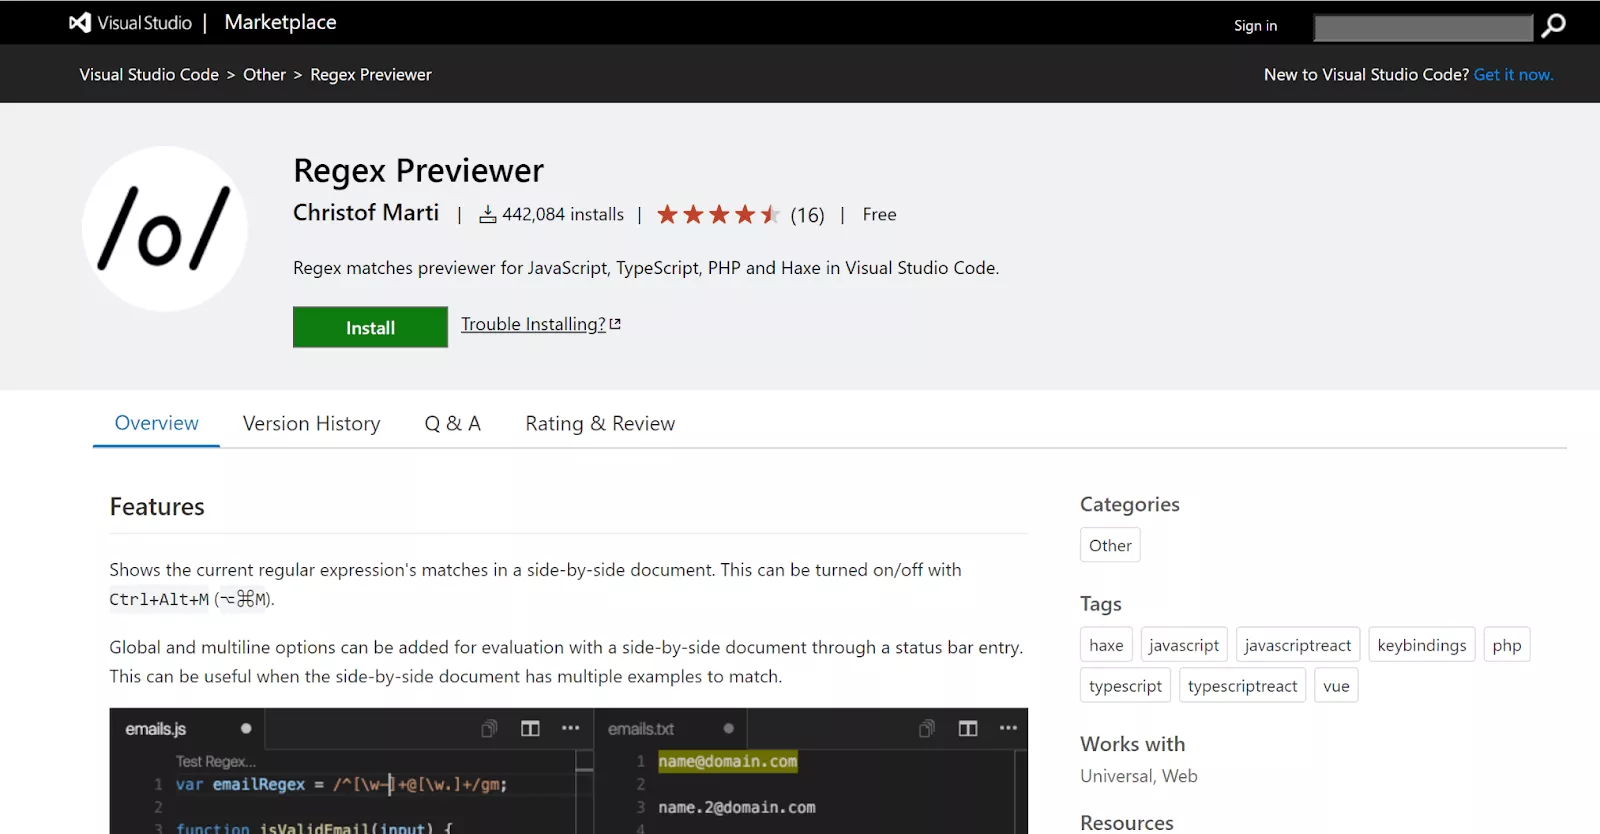This screenshot has height=834, width=1600.
Task: Select the typescript tag
Action: click(1125, 686)
